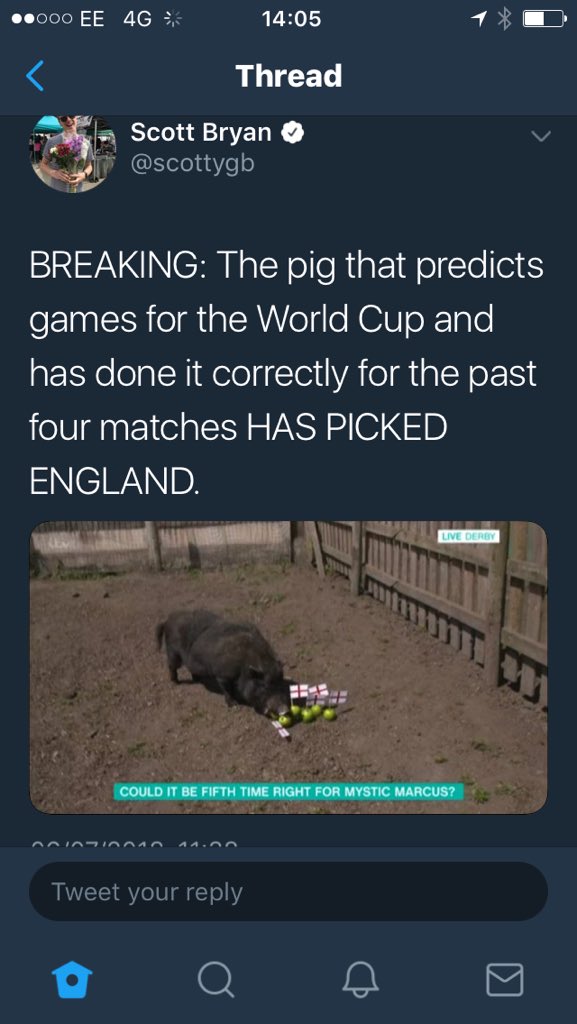Tap the BREAKING tweet text
Viewport: 577px width, 1024px height.
[287, 372]
